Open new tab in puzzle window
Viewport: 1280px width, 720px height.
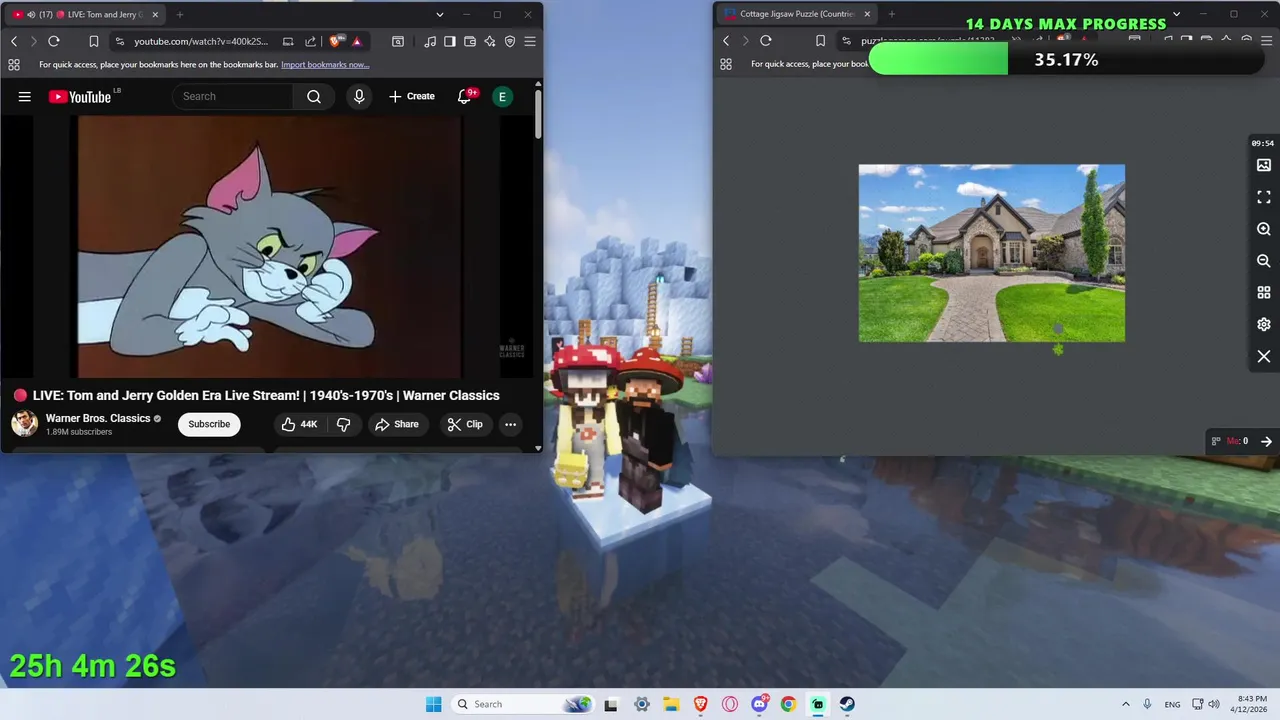892,14
